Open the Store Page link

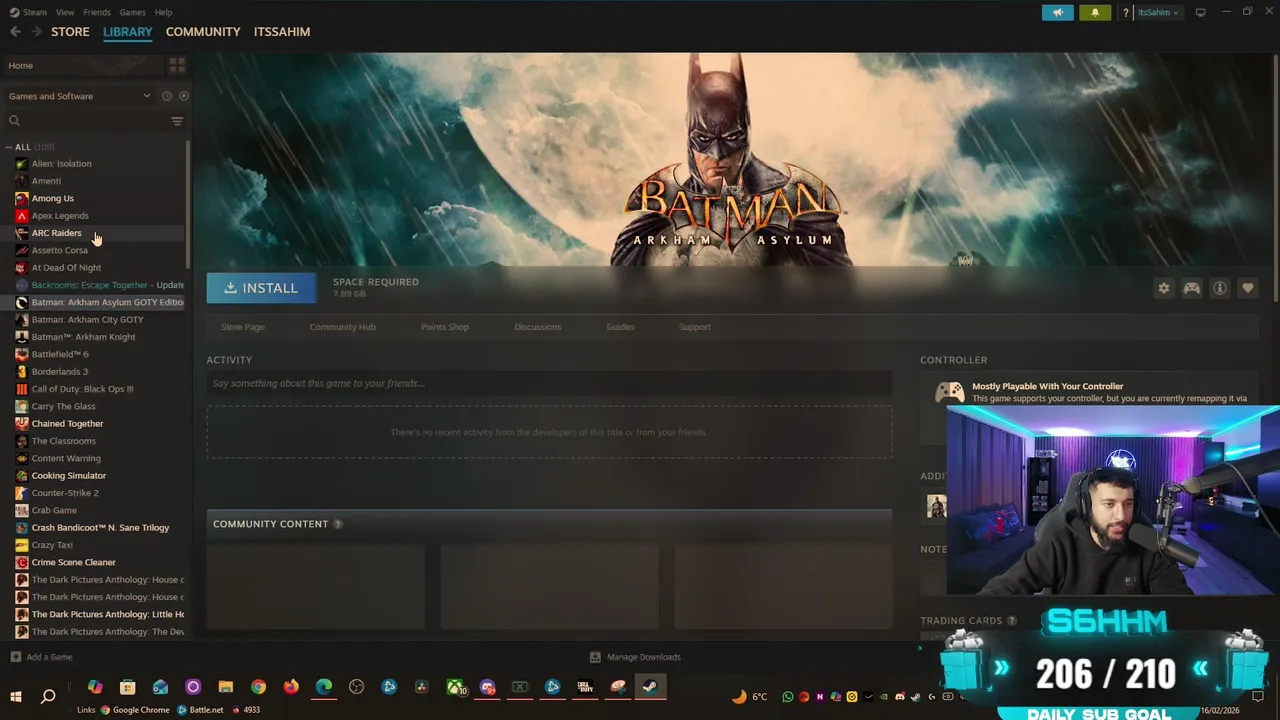click(x=243, y=327)
